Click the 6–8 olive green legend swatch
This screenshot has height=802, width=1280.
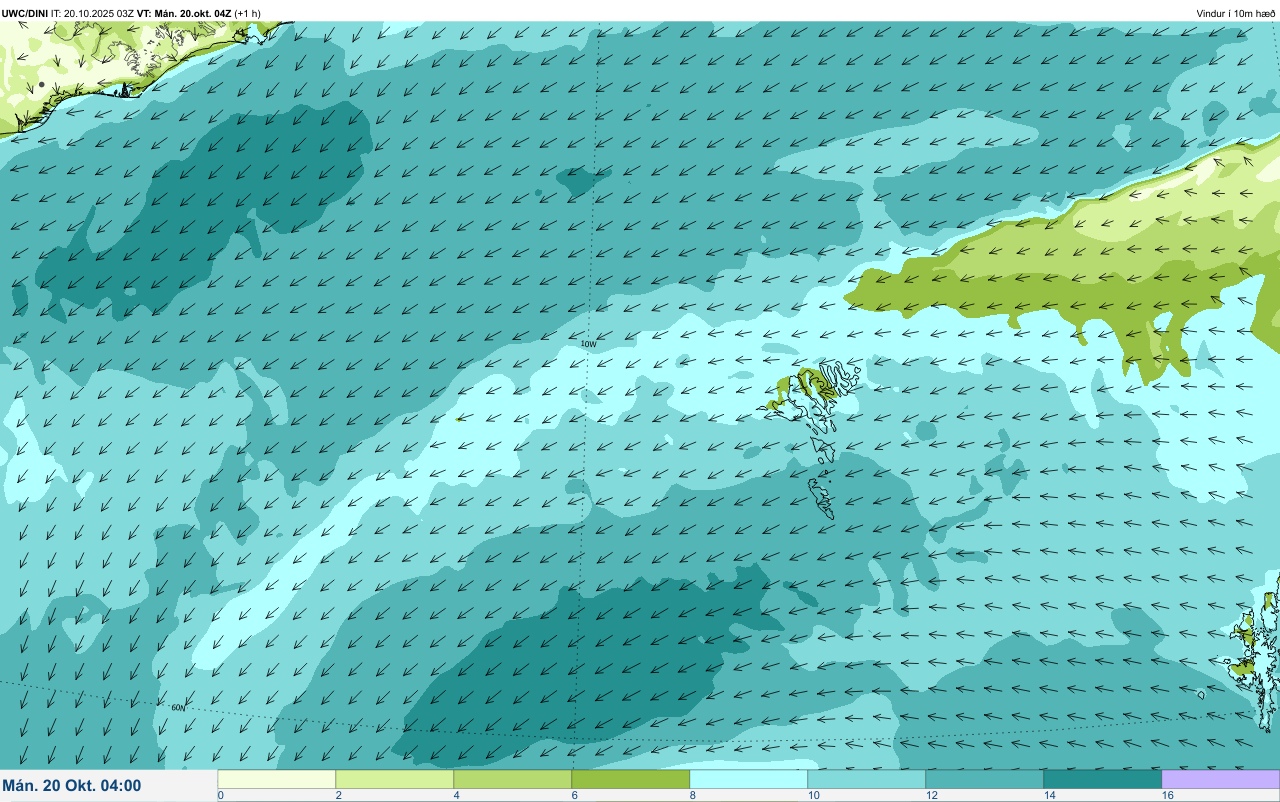pos(631,779)
